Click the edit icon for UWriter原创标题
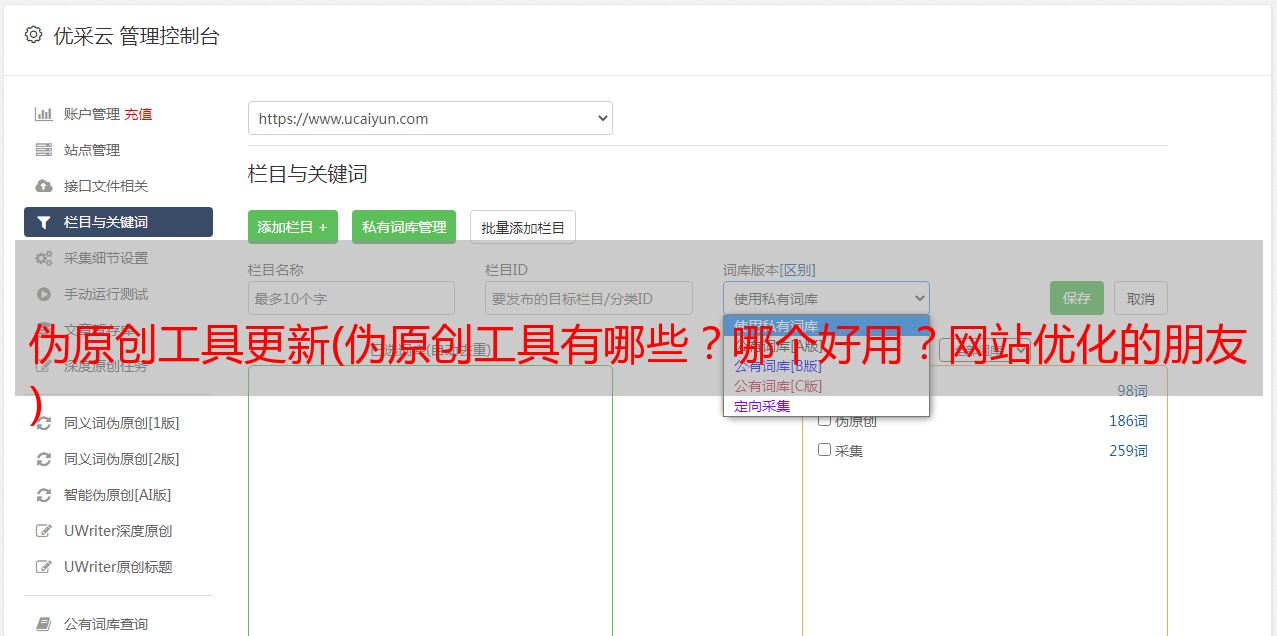This screenshot has width=1277, height=636. click(x=44, y=567)
